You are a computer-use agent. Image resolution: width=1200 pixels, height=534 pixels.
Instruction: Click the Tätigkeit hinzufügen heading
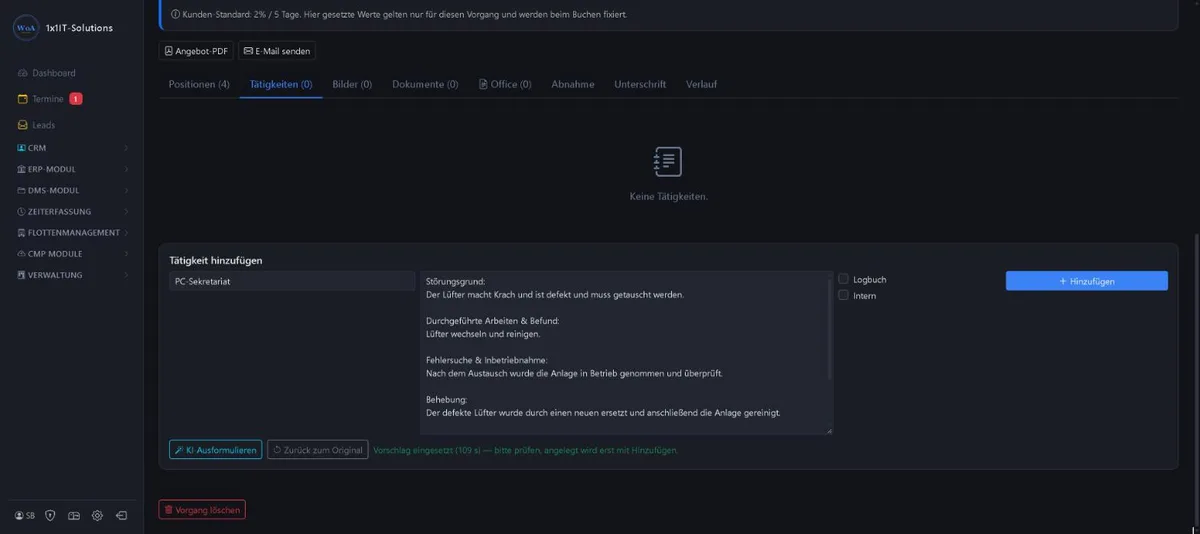point(216,260)
